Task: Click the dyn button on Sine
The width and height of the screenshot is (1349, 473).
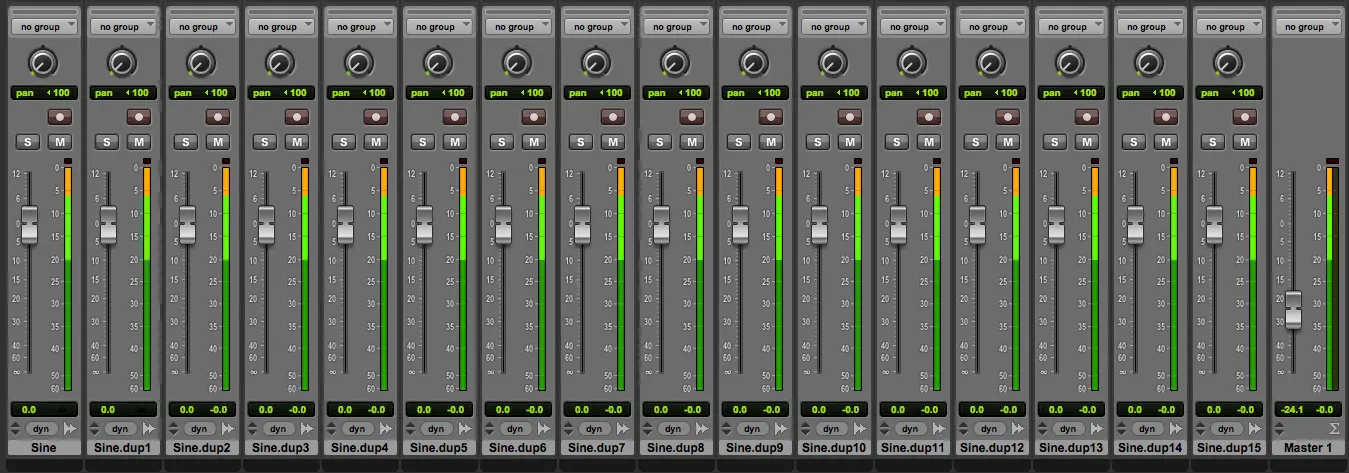Action: click(x=41, y=428)
